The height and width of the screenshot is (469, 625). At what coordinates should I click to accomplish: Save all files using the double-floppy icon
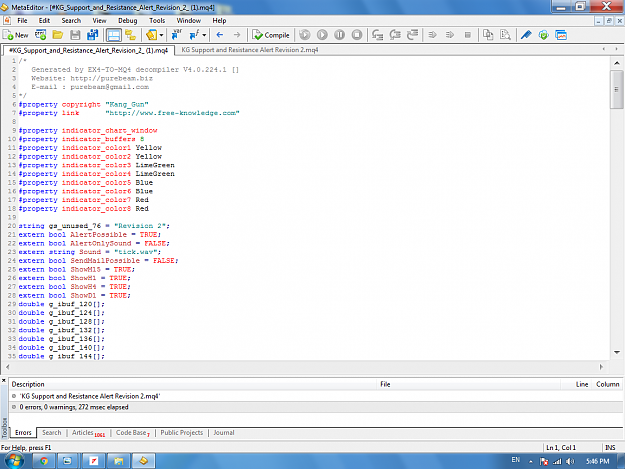point(92,35)
